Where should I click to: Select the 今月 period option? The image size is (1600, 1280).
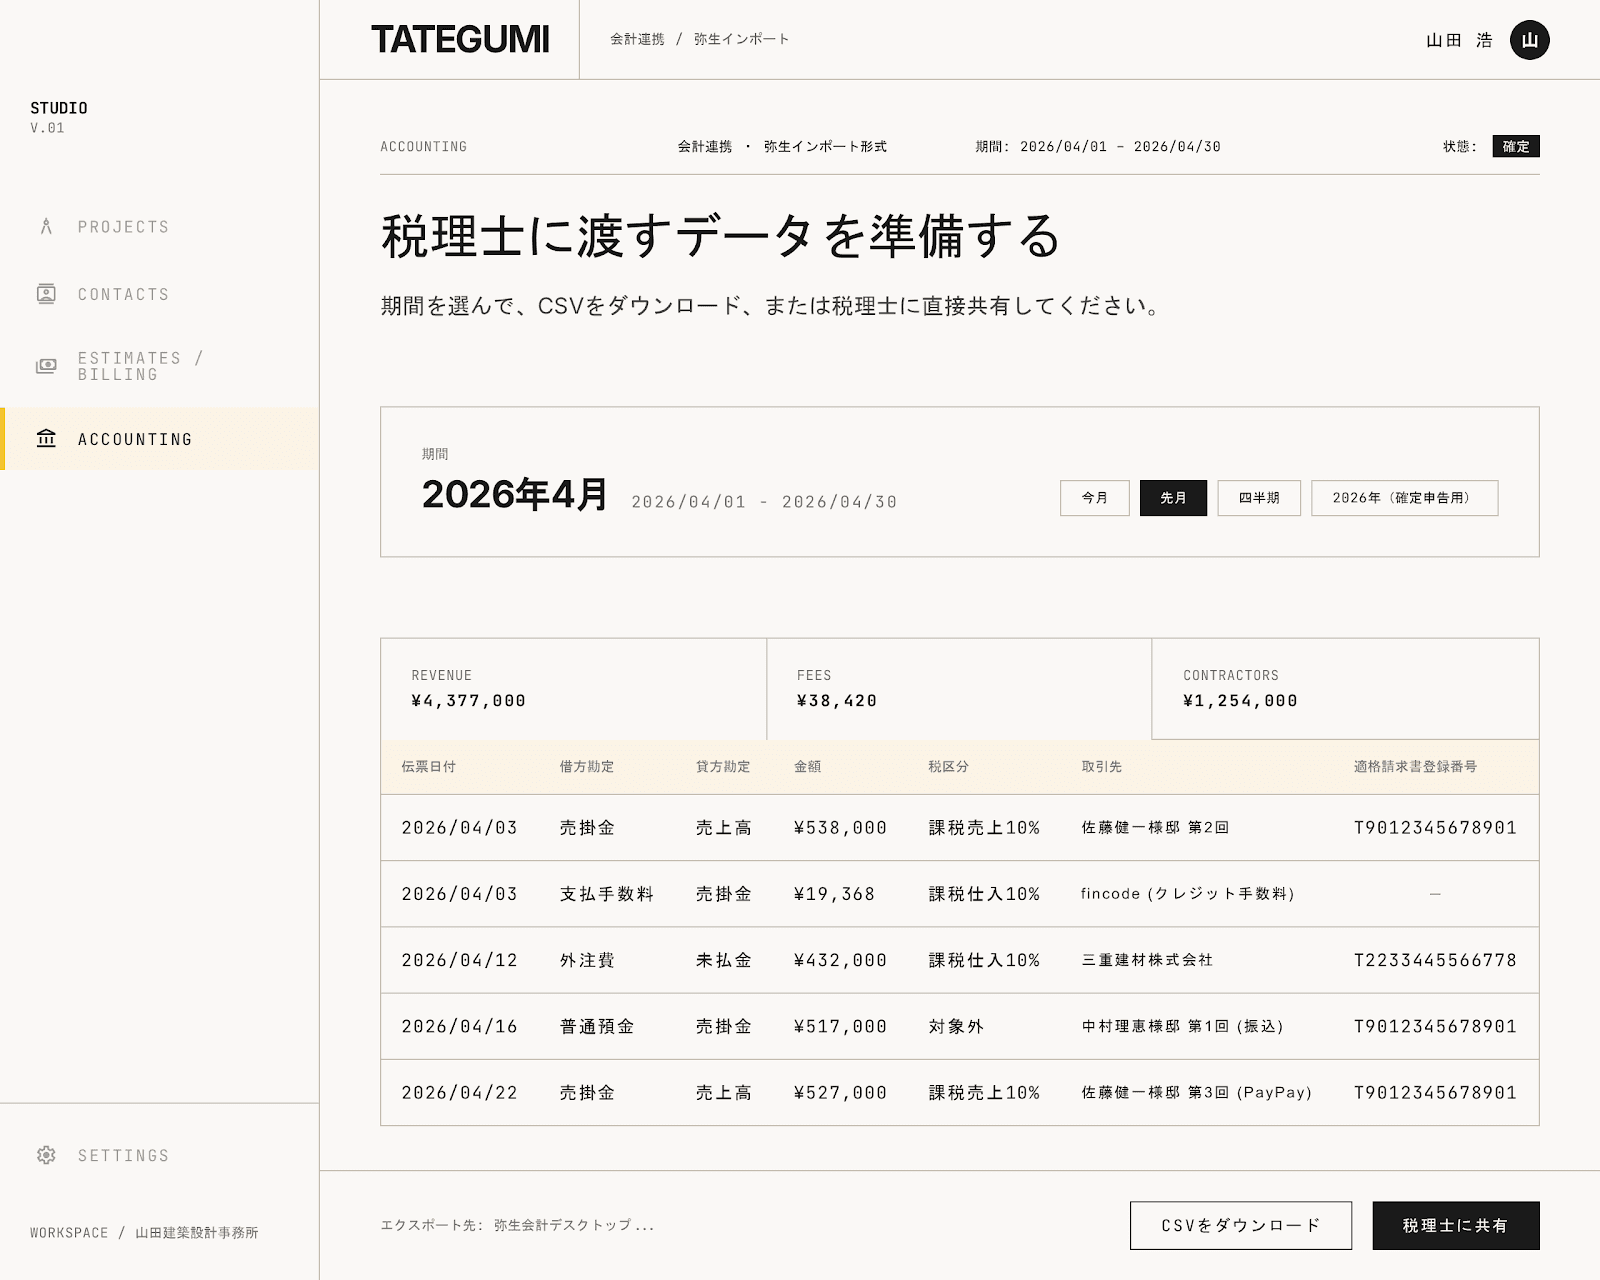click(1095, 498)
